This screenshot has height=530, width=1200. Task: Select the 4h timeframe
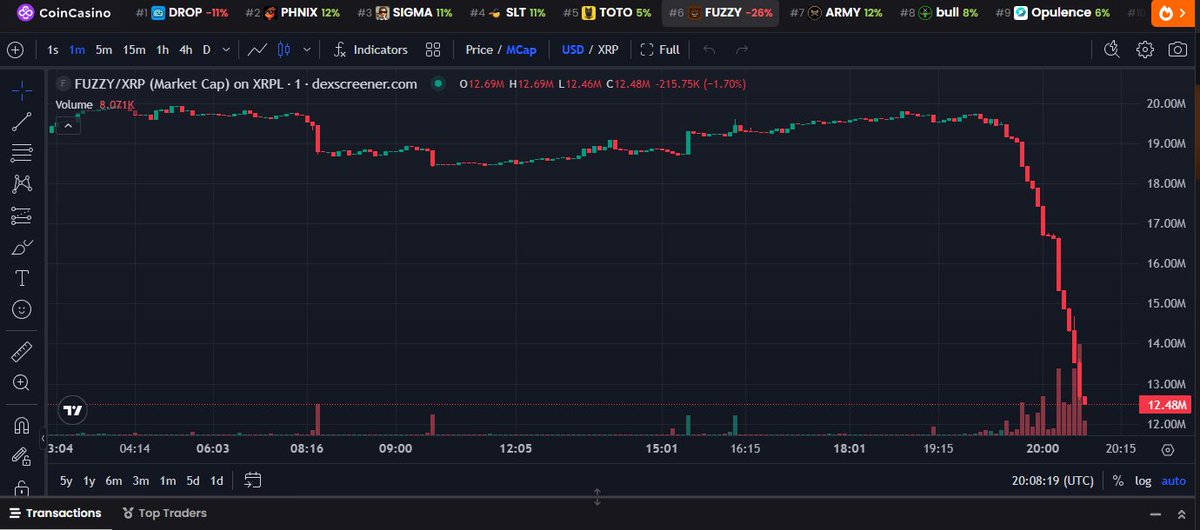[186, 49]
